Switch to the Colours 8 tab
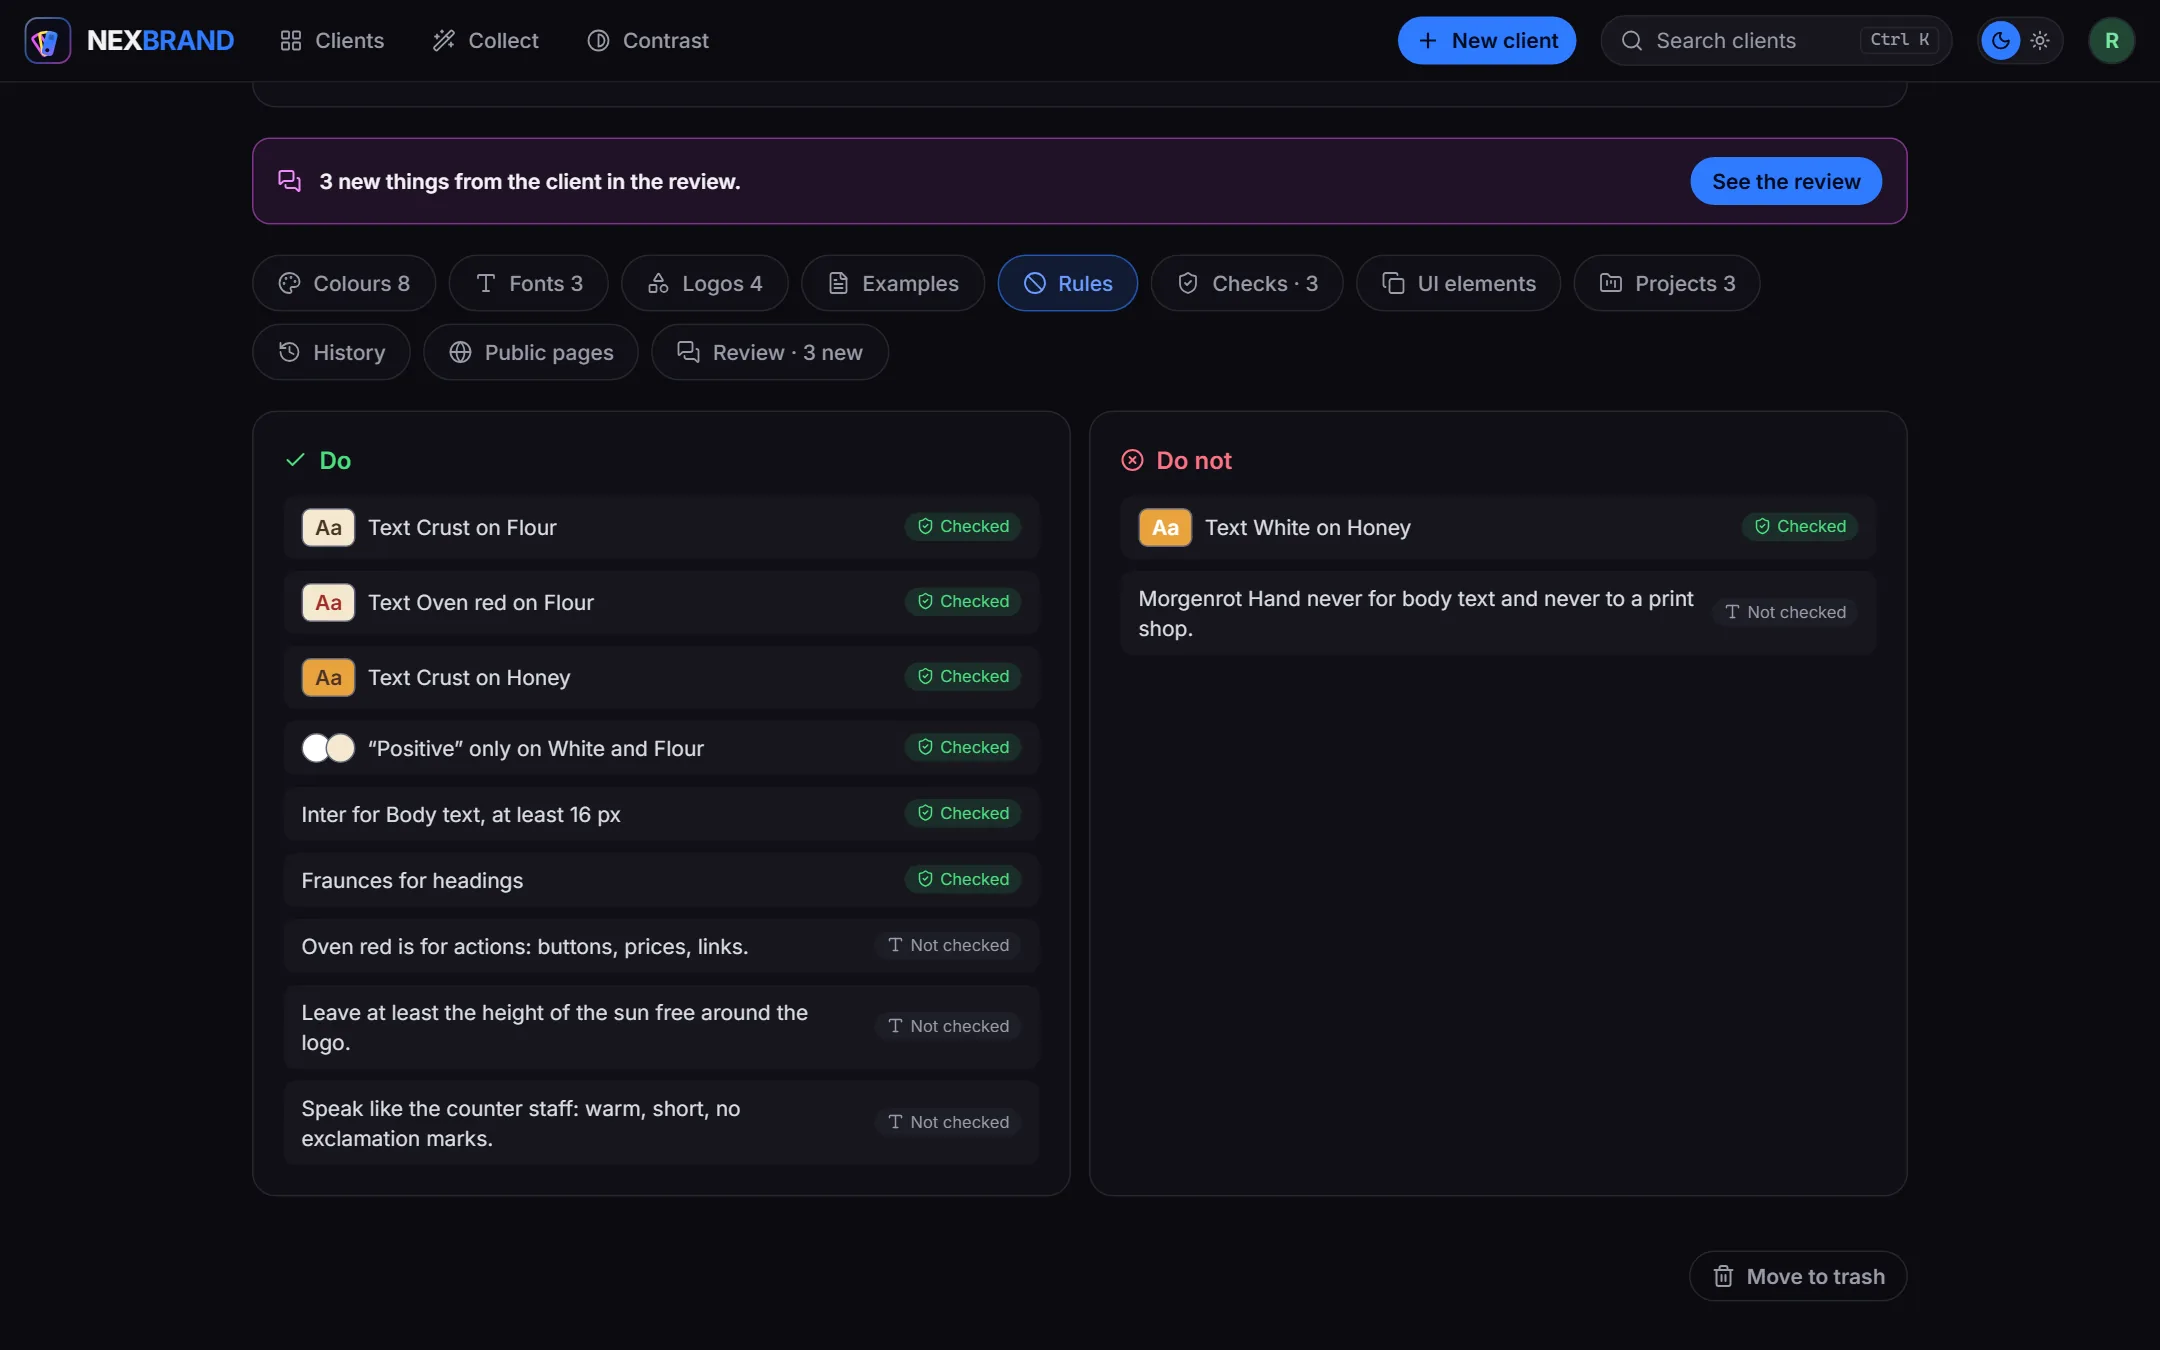Image resolution: width=2160 pixels, height=1350 pixels. [344, 283]
